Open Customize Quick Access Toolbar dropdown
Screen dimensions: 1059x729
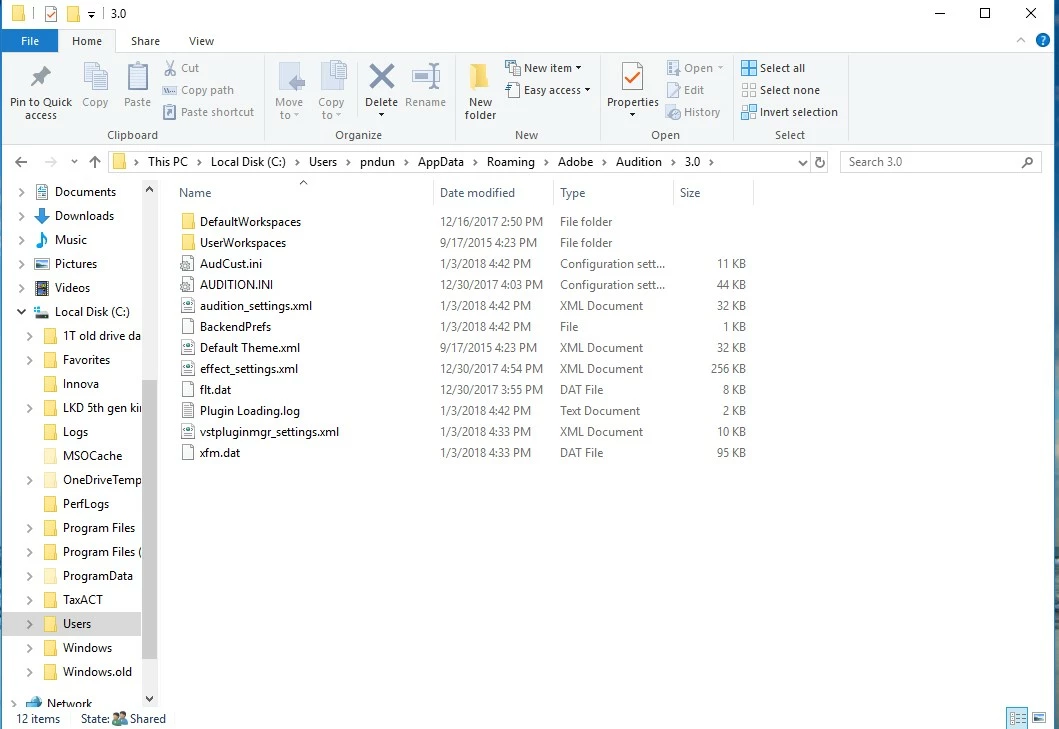91,14
